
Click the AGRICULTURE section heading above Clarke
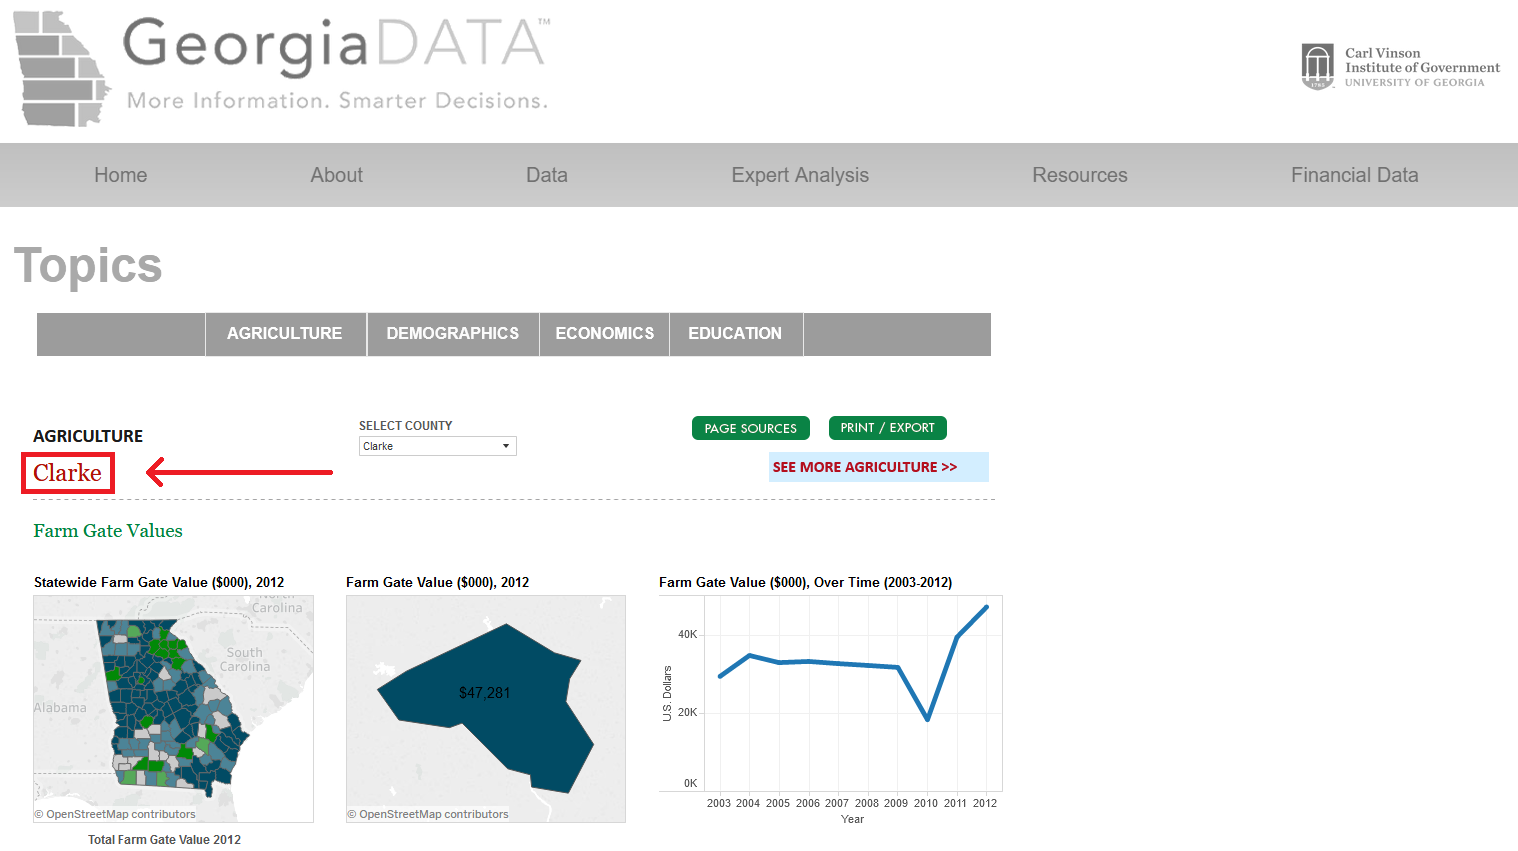[x=88, y=436]
